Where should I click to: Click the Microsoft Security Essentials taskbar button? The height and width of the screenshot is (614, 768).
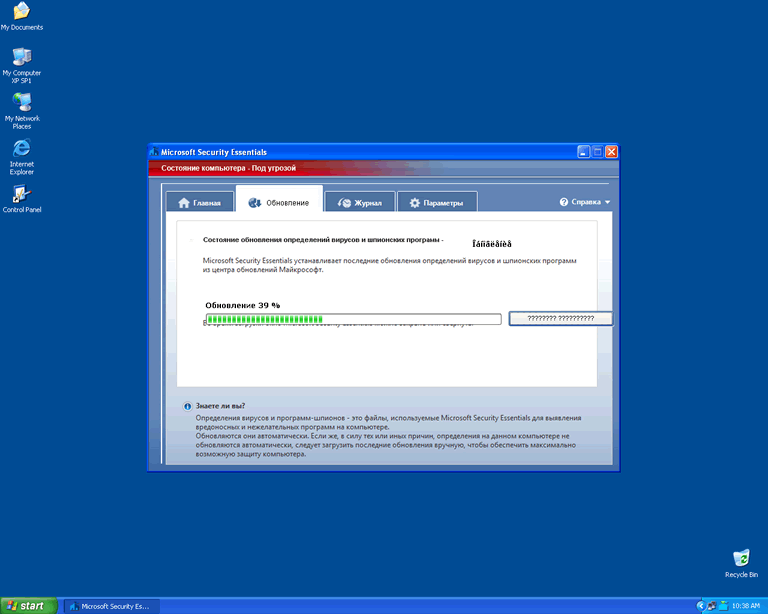(x=108, y=605)
